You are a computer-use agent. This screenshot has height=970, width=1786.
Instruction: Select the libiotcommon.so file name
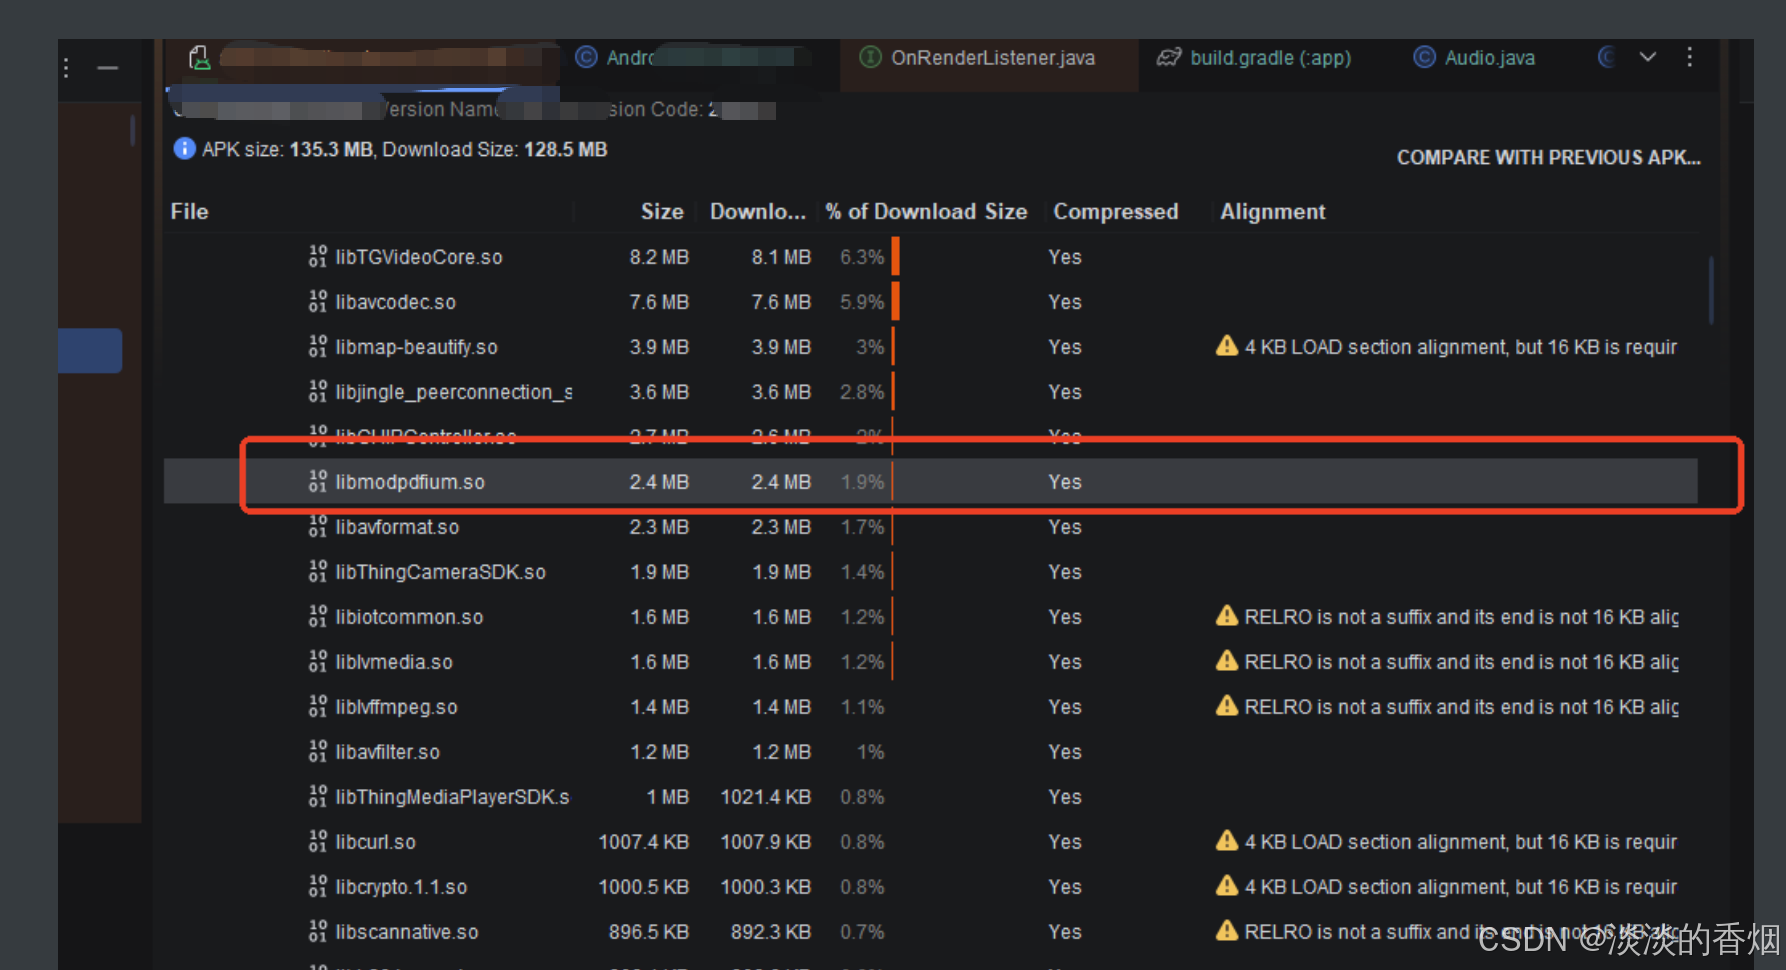410,617
